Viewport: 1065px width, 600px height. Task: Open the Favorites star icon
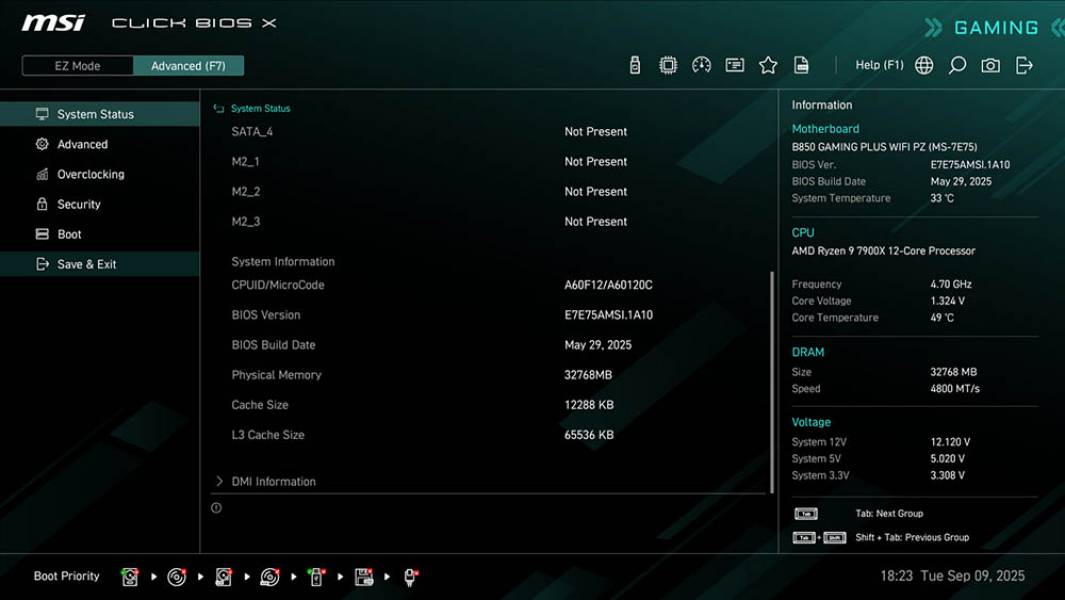pos(769,64)
